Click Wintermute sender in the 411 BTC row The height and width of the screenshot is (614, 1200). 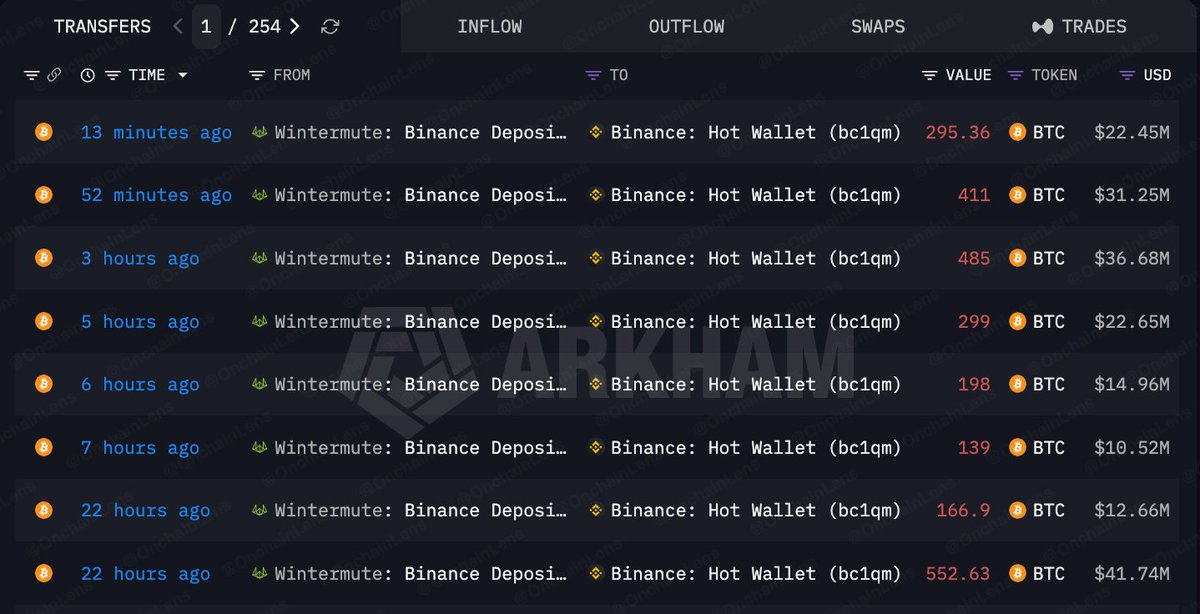tap(409, 195)
